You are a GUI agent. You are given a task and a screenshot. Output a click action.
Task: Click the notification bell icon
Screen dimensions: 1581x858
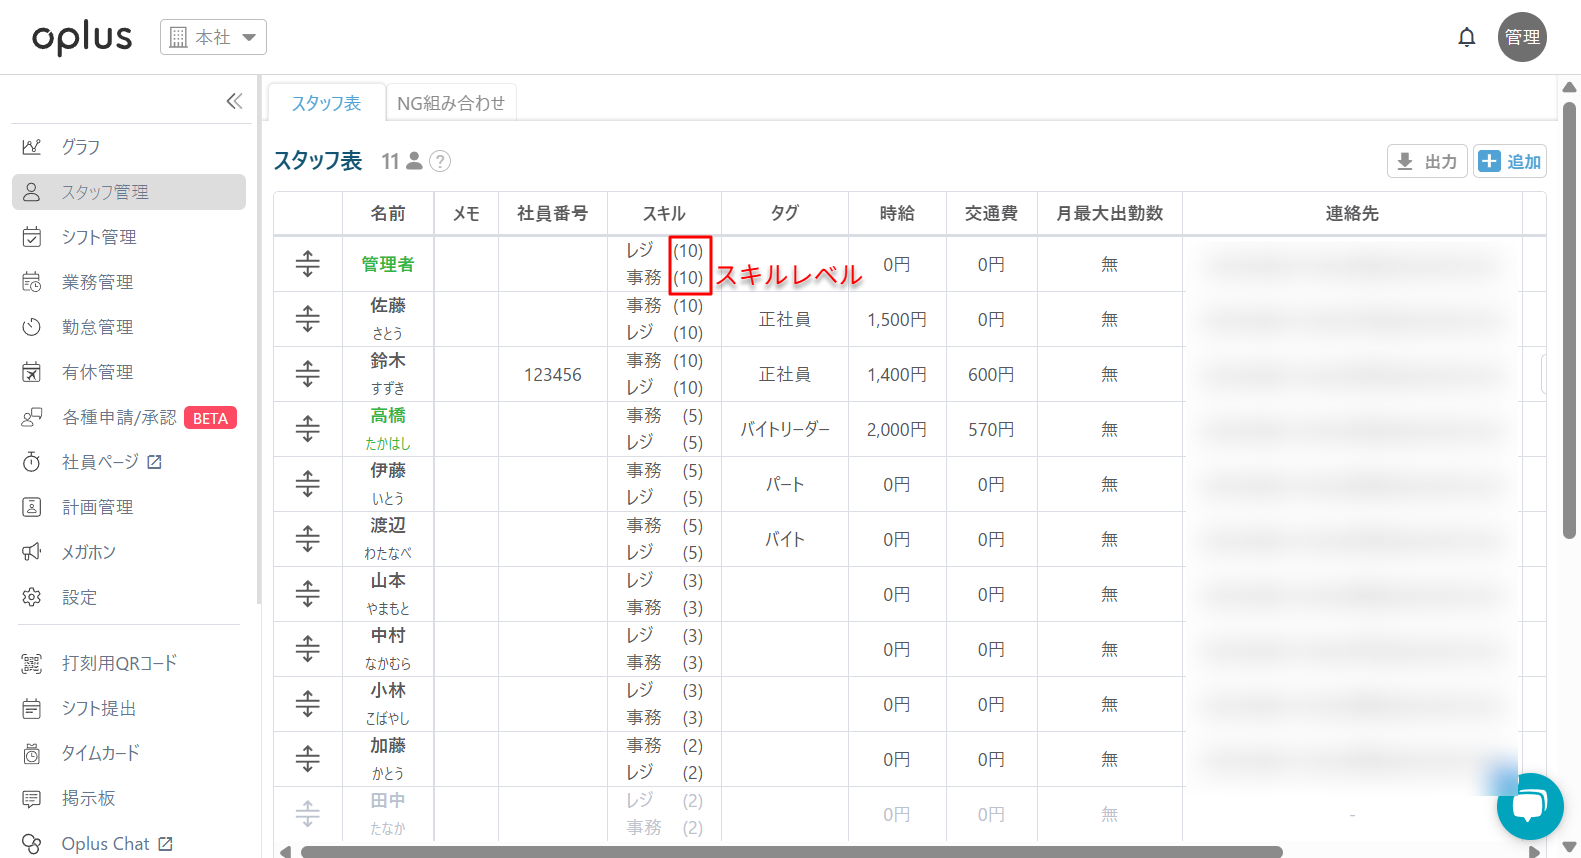tap(1466, 38)
